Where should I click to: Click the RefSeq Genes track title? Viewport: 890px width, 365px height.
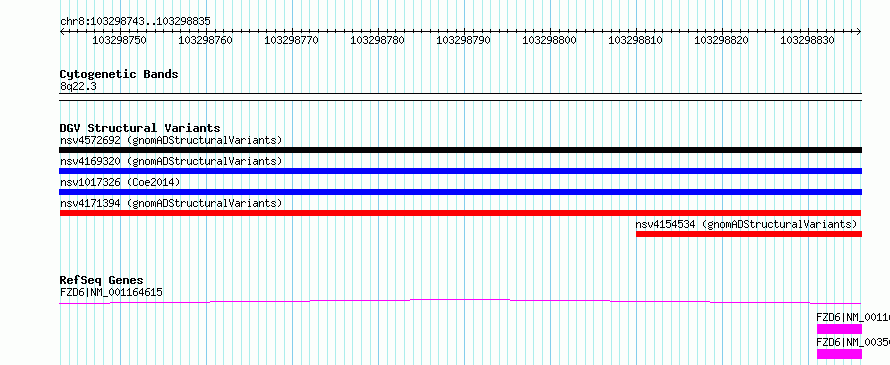tap(102, 280)
